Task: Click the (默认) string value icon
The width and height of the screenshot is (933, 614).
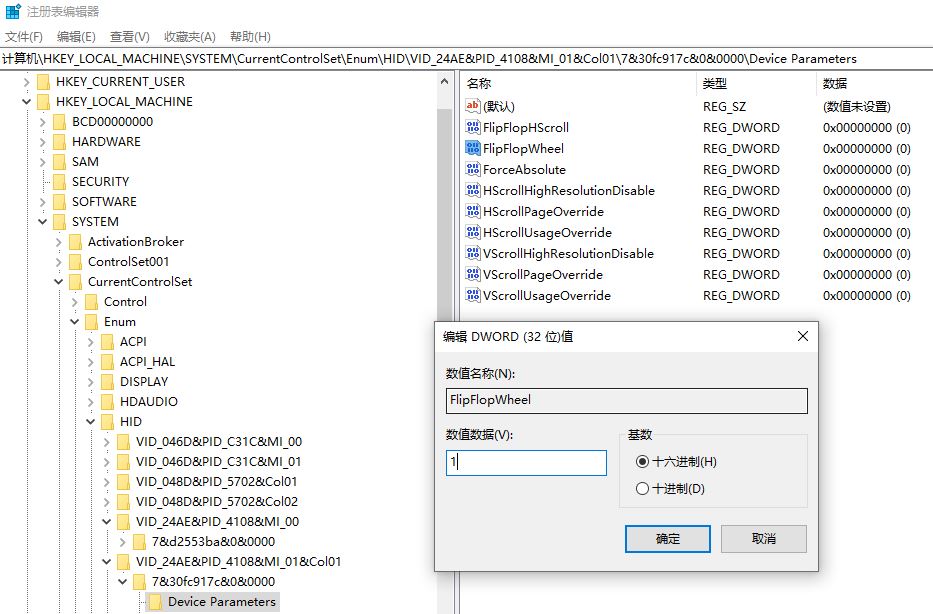Action: 473,106
